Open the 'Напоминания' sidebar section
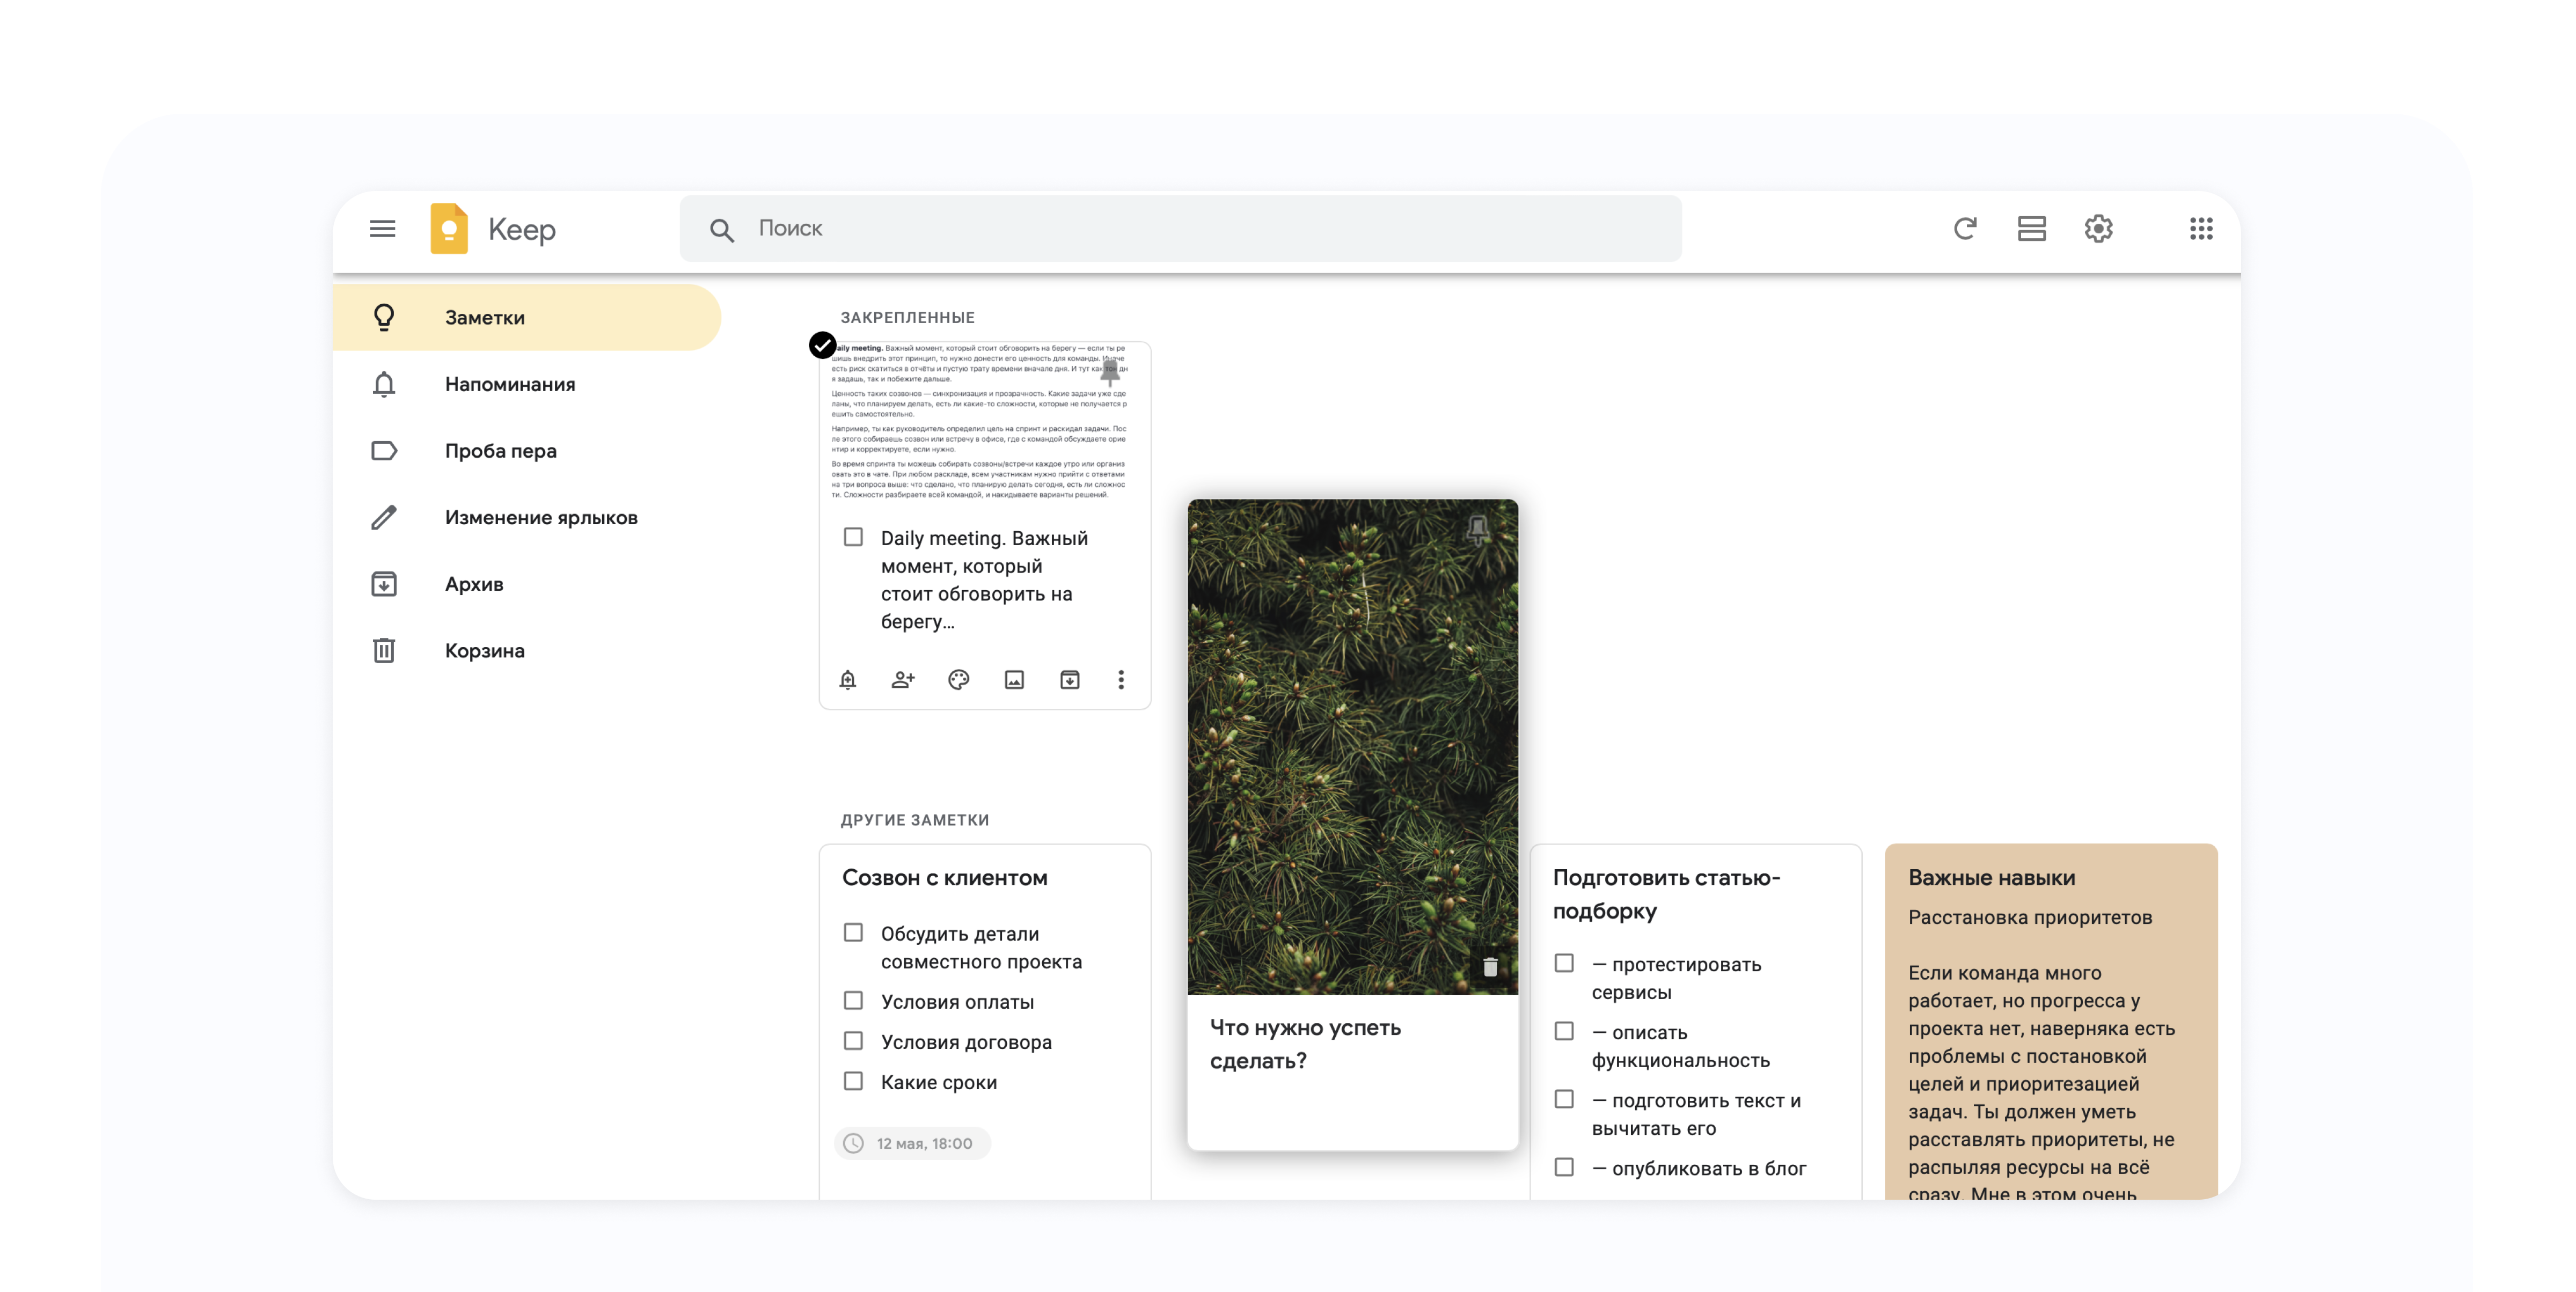2576x1292 pixels. tap(509, 385)
